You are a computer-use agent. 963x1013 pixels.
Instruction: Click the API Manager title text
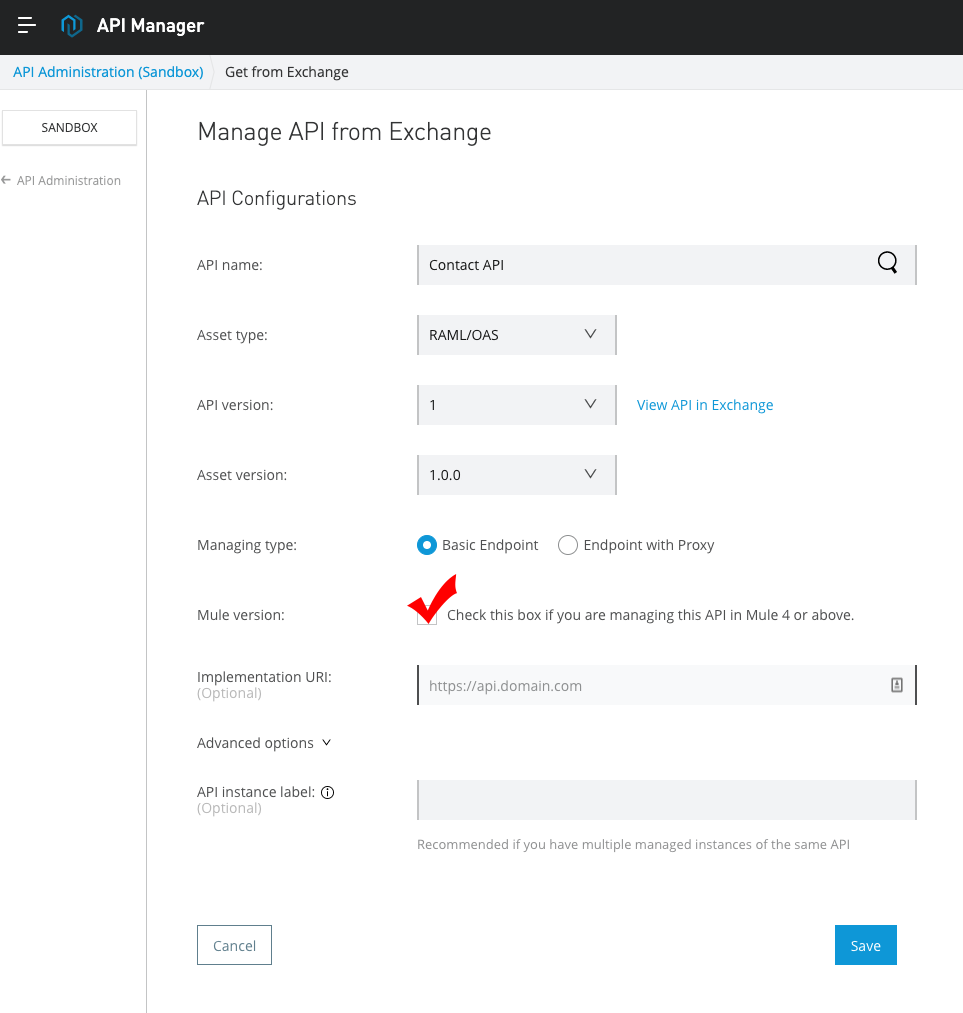point(150,26)
